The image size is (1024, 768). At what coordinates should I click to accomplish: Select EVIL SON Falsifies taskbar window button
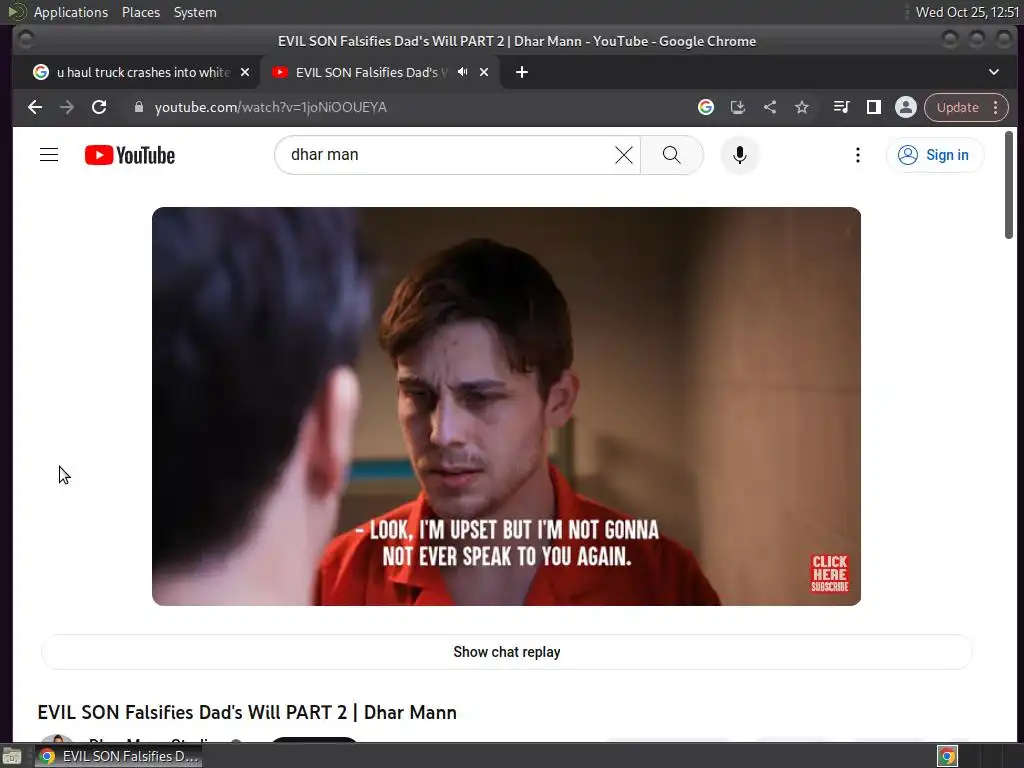pyautogui.click(x=119, y=756)
